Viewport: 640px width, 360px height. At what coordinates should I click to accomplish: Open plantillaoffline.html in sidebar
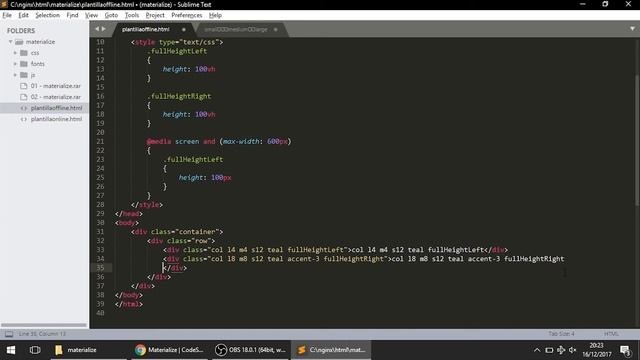[x=56, y=108]
